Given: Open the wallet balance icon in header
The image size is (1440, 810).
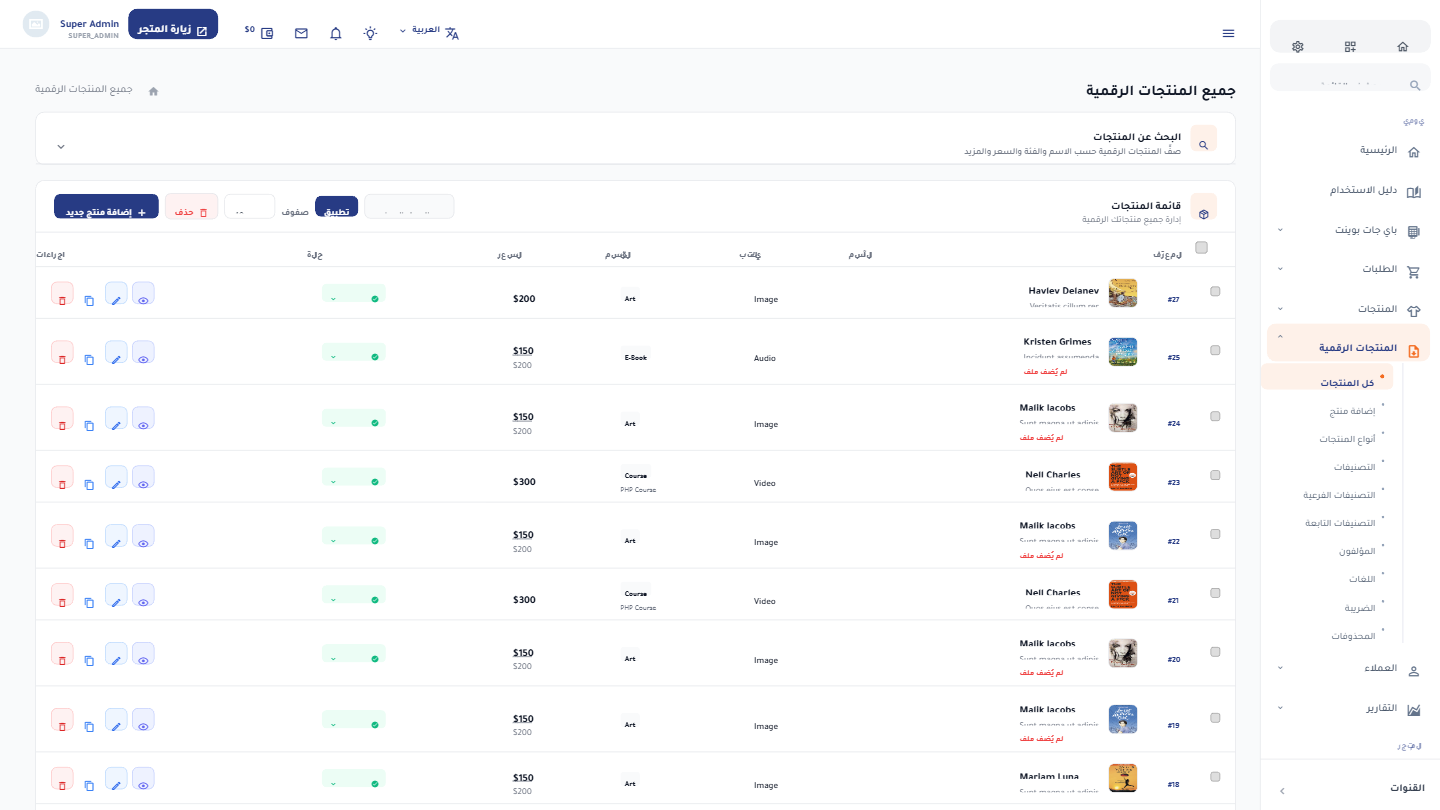Looking at the screenshot, I should (x=267, y=33).
